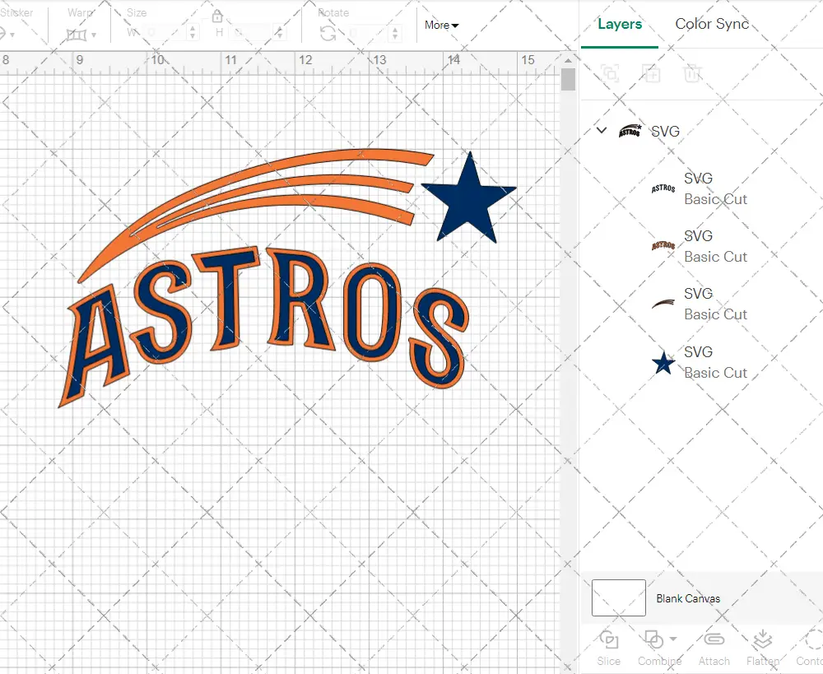Open the Combine options dropdown arrow
Screen dimensions: 823x674
point(672,638)
